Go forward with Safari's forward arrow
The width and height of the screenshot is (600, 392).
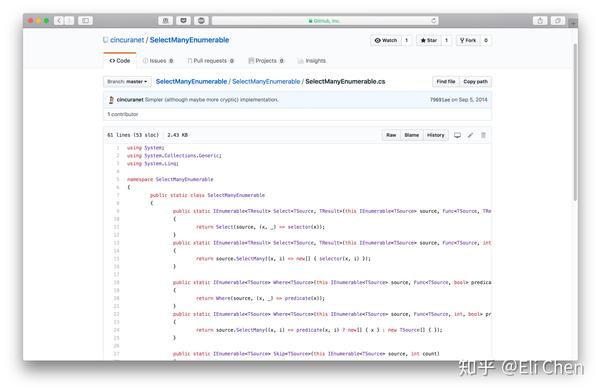tap(69, 21)
